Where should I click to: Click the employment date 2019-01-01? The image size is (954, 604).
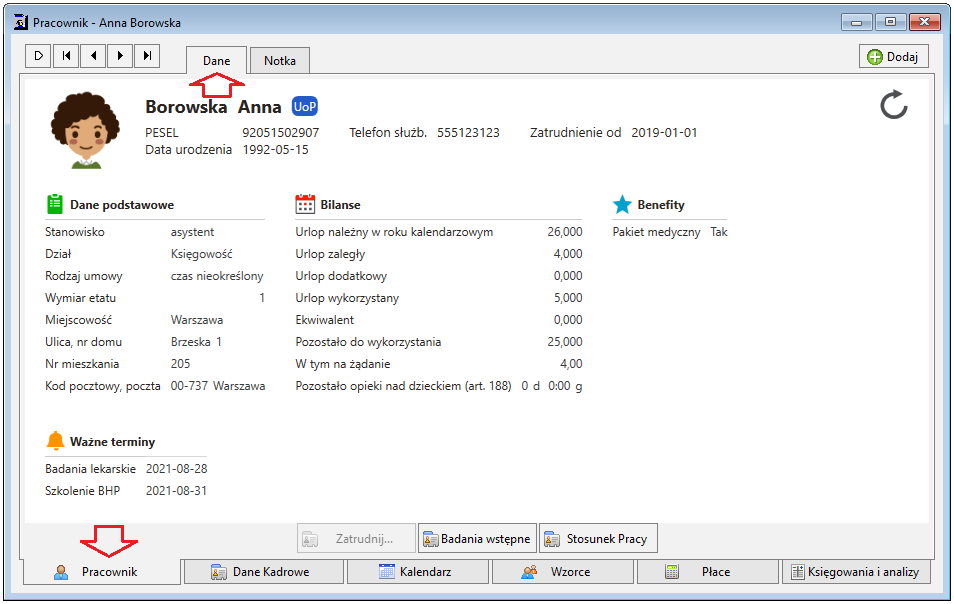[664, 133]
